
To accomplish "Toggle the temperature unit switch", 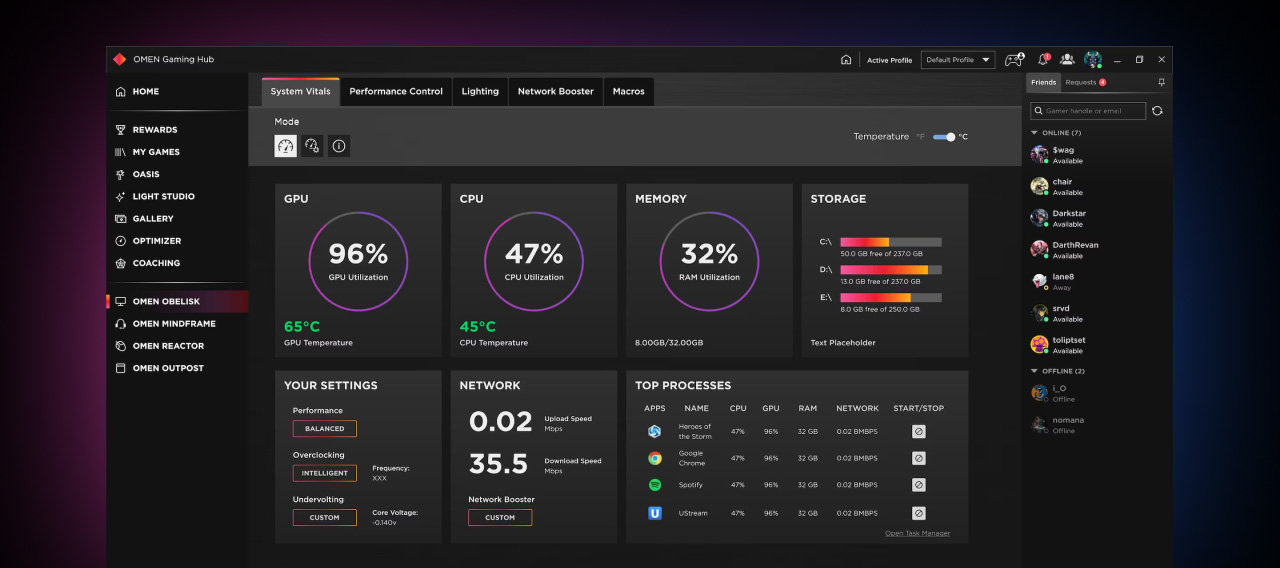I will 944,137.
